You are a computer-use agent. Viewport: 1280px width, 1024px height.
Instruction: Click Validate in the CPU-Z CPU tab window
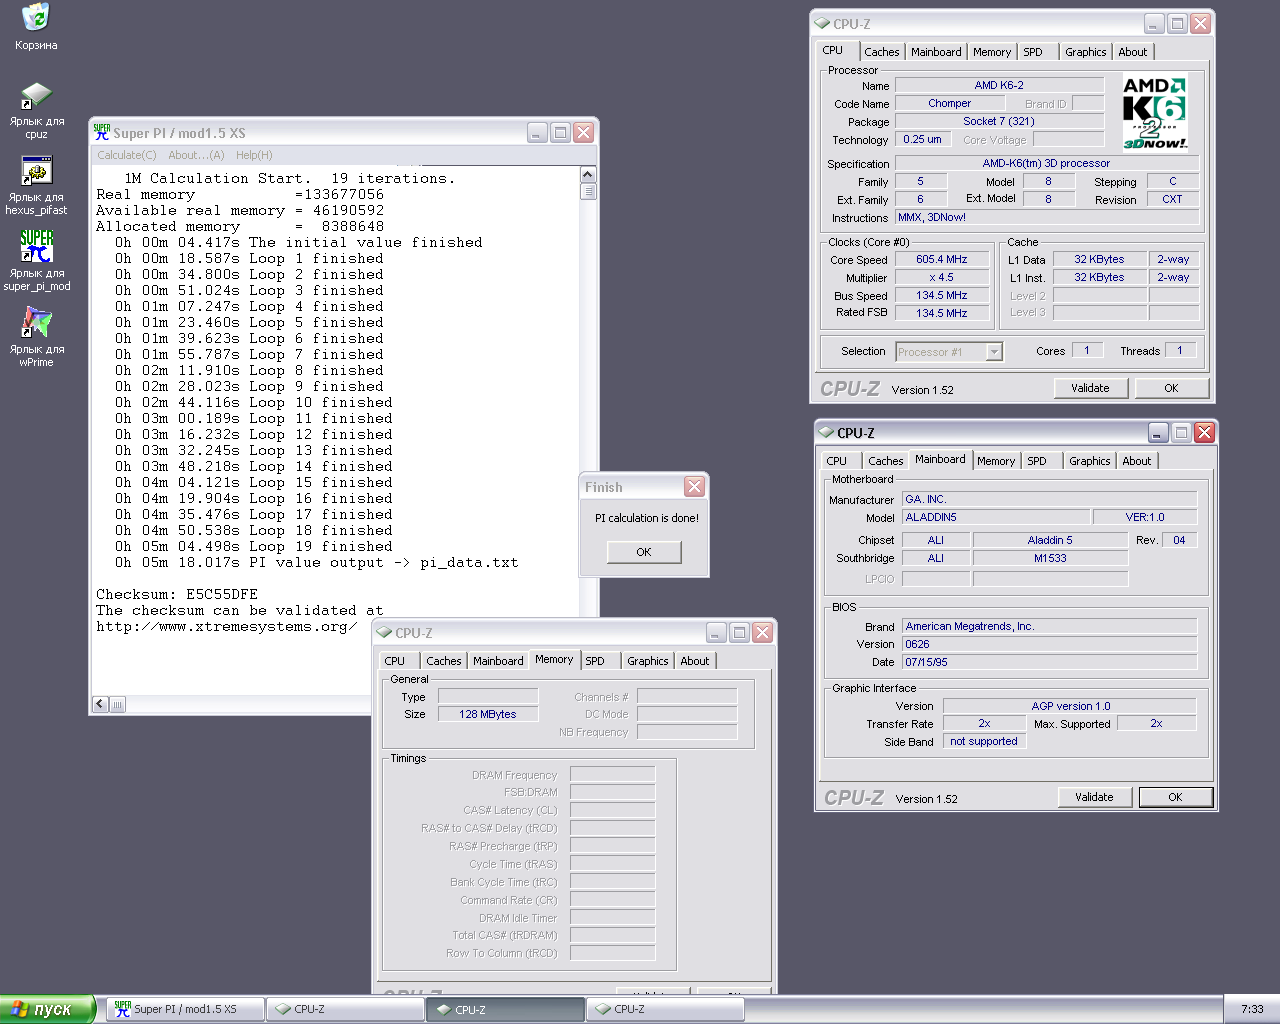[1090, 388]
